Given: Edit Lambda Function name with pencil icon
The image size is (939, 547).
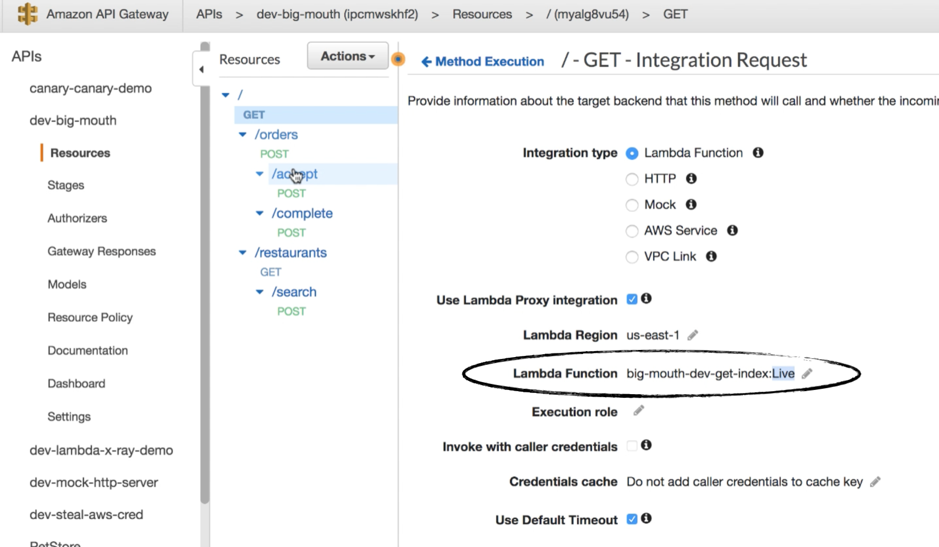Looking at the screenshot, I should click(807, 373).
